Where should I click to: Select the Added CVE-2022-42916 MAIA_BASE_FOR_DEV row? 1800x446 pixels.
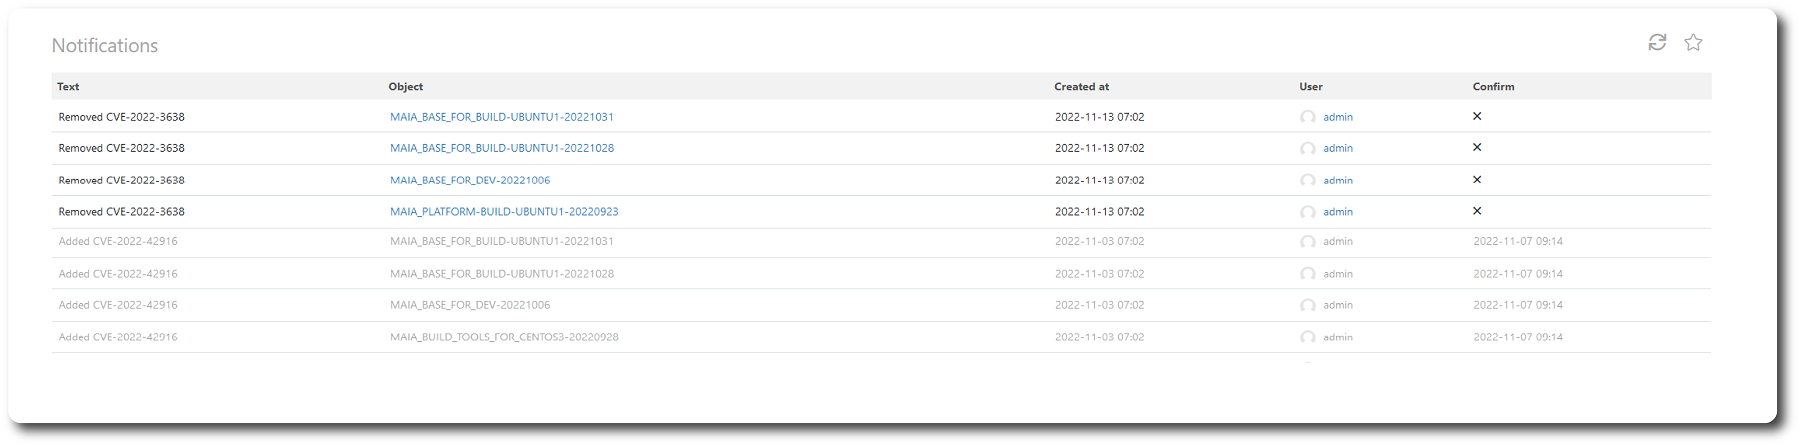[x=881, y=305]
